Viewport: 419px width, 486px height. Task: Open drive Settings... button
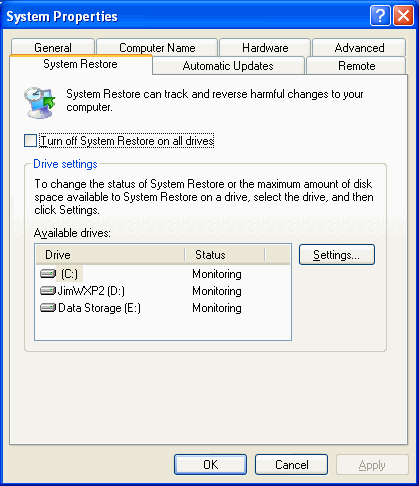pyautogui.click(x=337, y=255)
